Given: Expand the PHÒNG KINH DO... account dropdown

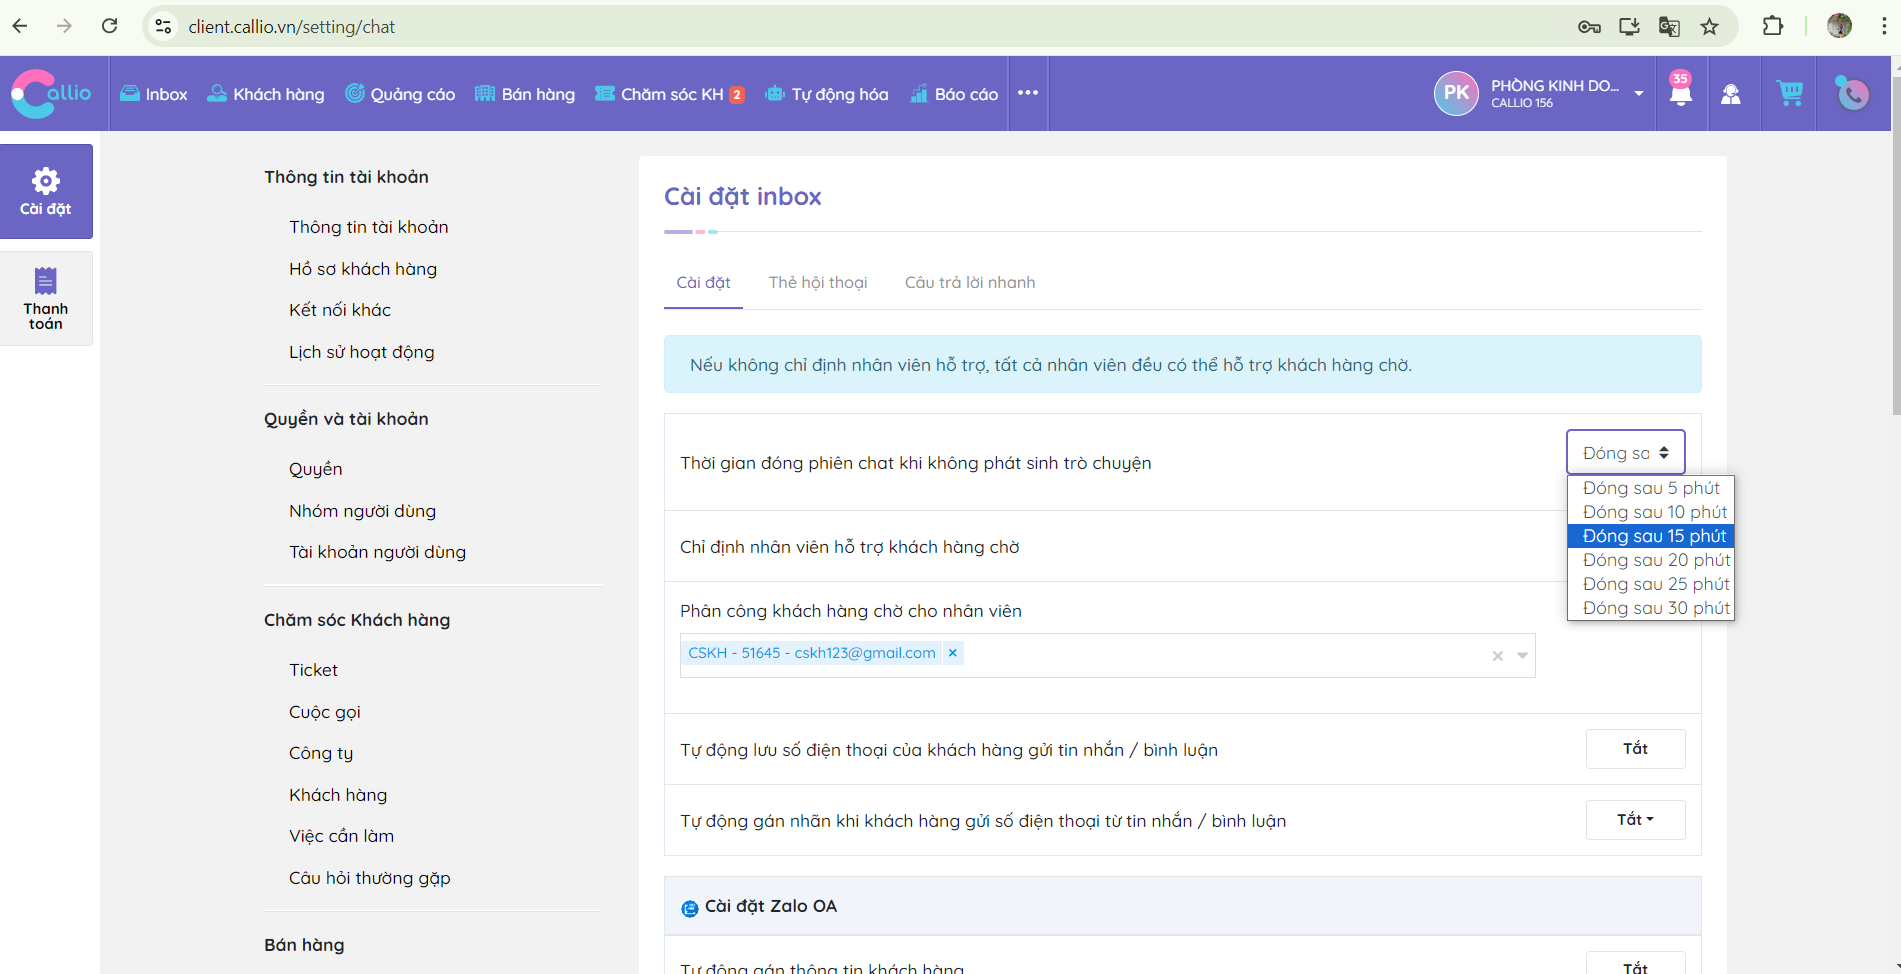Looking at the screenshot, I should click(x=1639, y=93).
